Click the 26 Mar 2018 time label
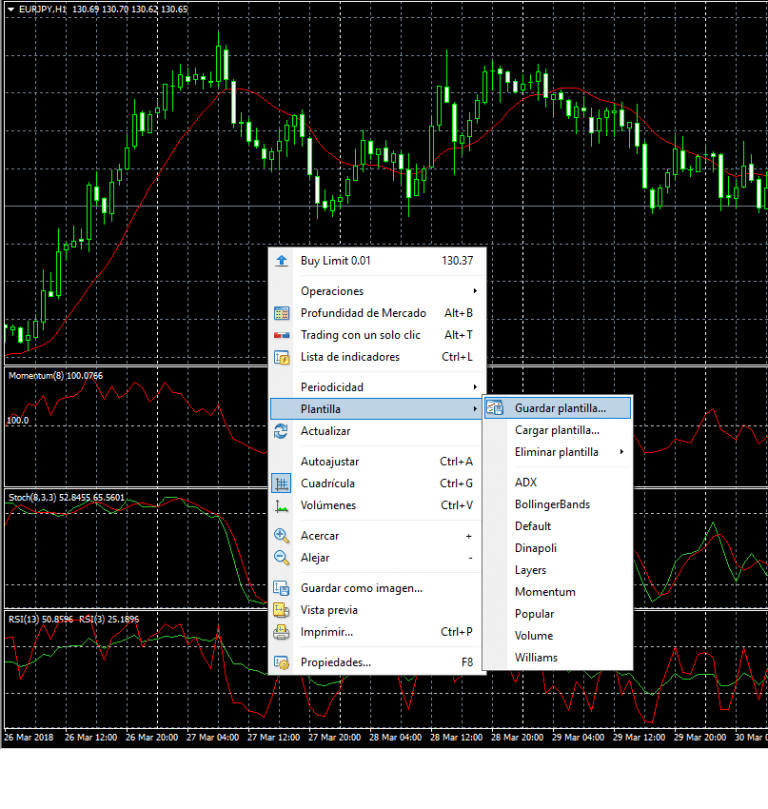 pos(29,737)
